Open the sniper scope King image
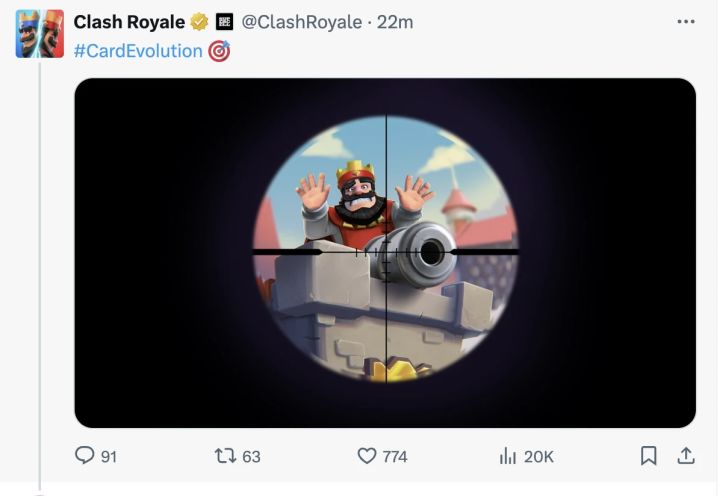The image size is (720, 496). (x=385, y=252)
